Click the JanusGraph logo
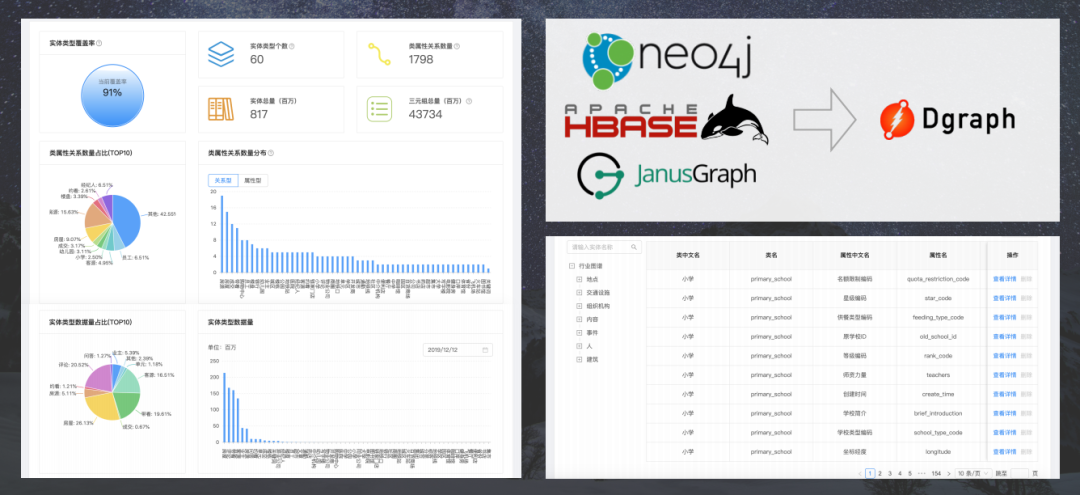The height and width of the screenshot is (495, 1080). pos(666,176)
